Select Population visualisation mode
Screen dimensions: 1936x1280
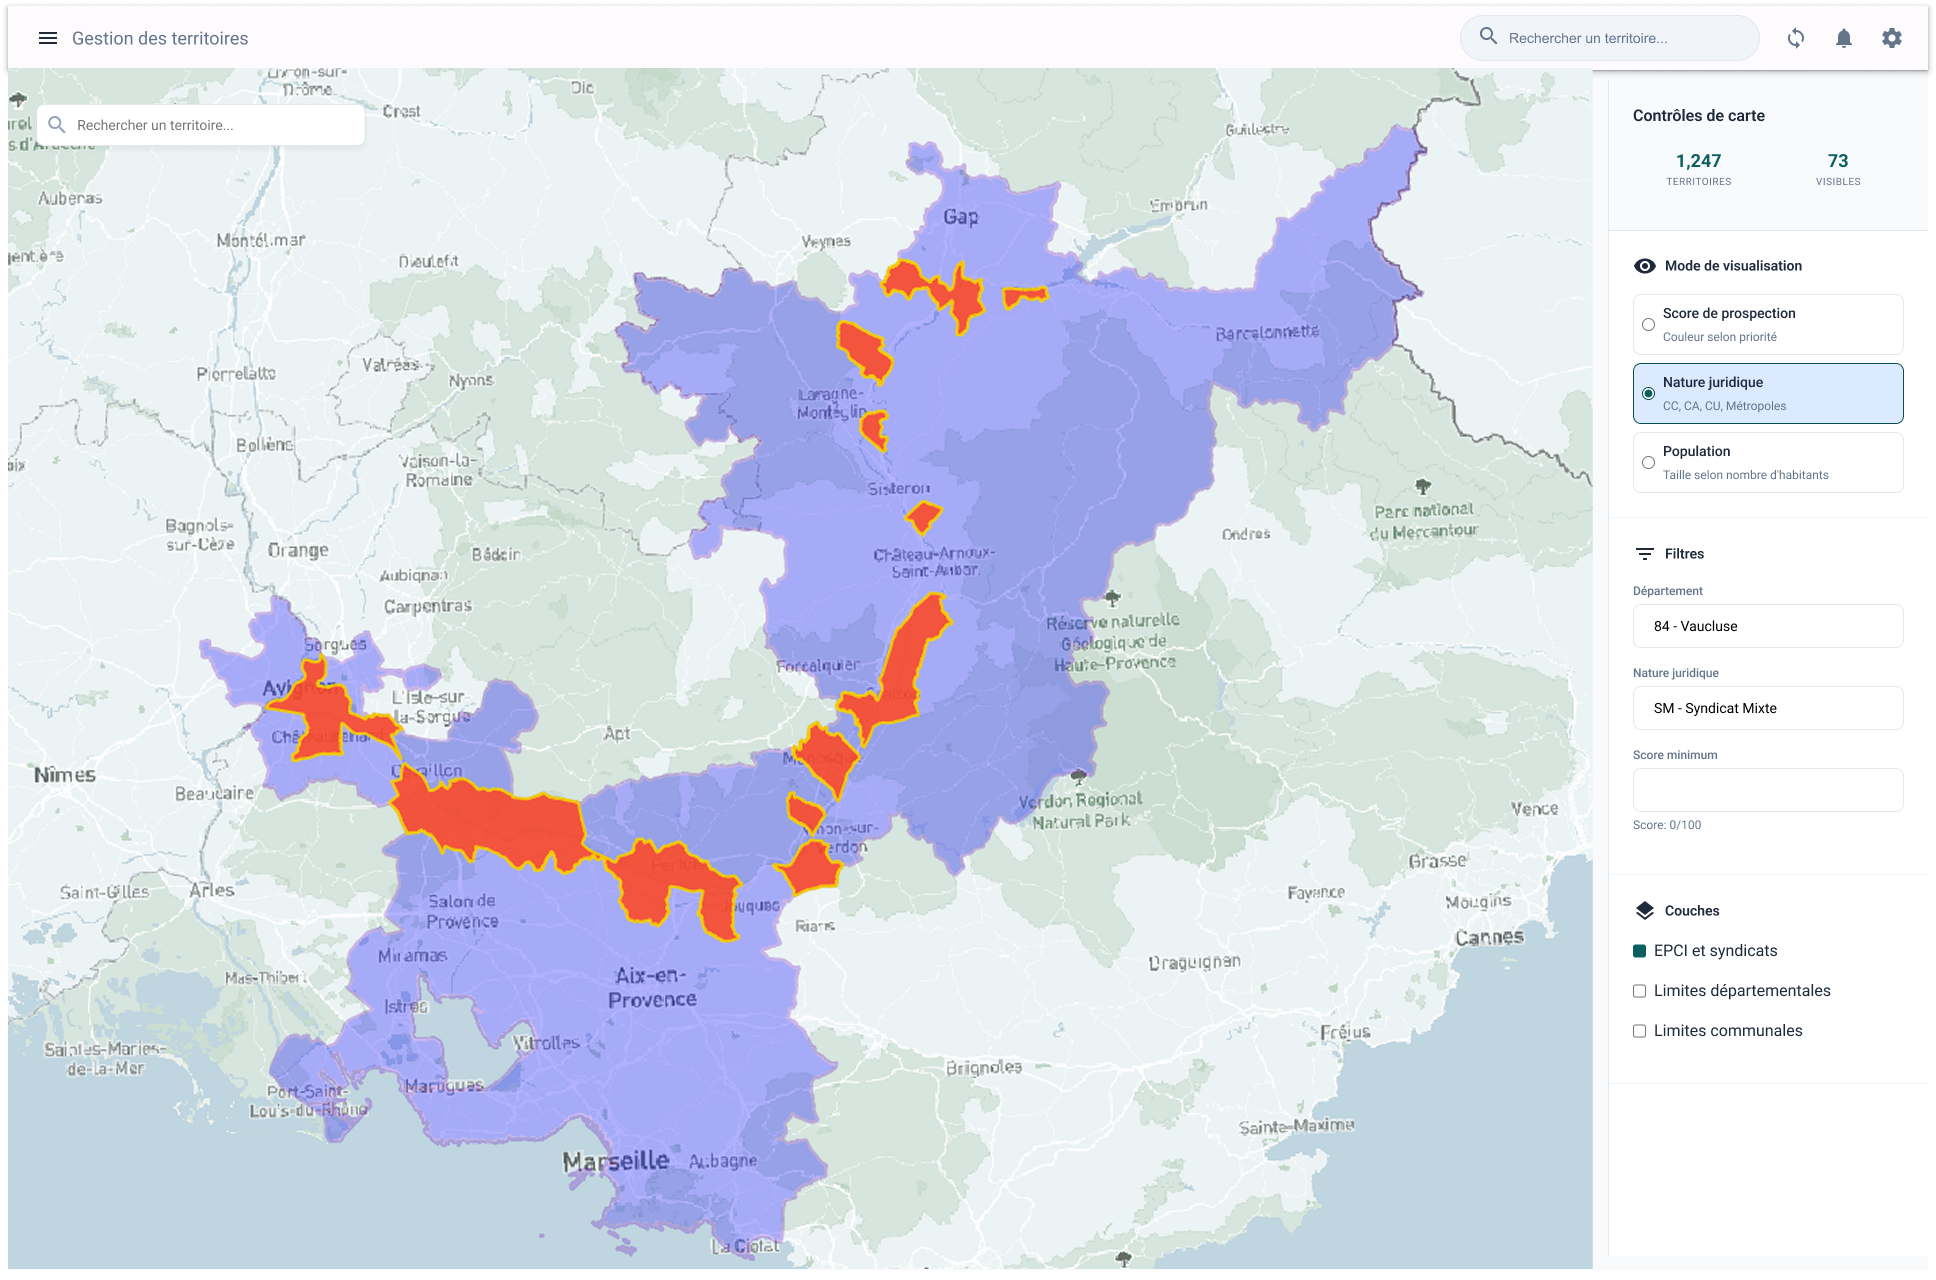click(x=1649, y=463)
